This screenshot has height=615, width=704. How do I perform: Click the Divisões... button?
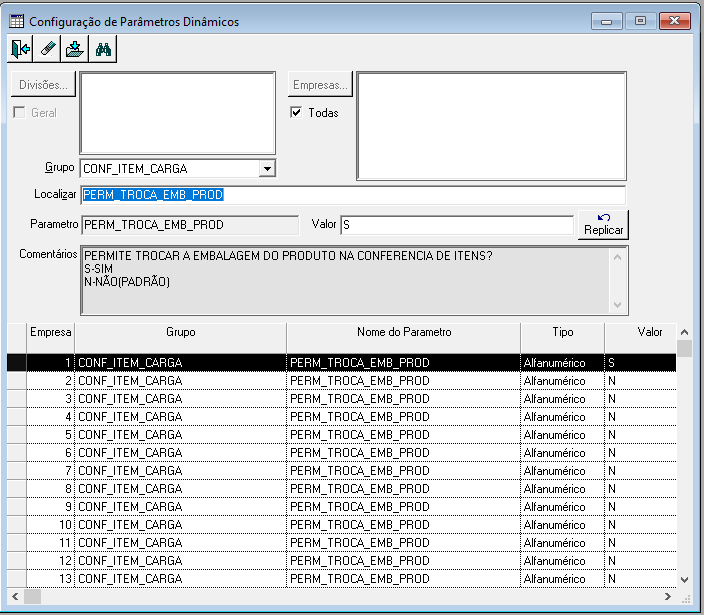(x=43, y=84)
